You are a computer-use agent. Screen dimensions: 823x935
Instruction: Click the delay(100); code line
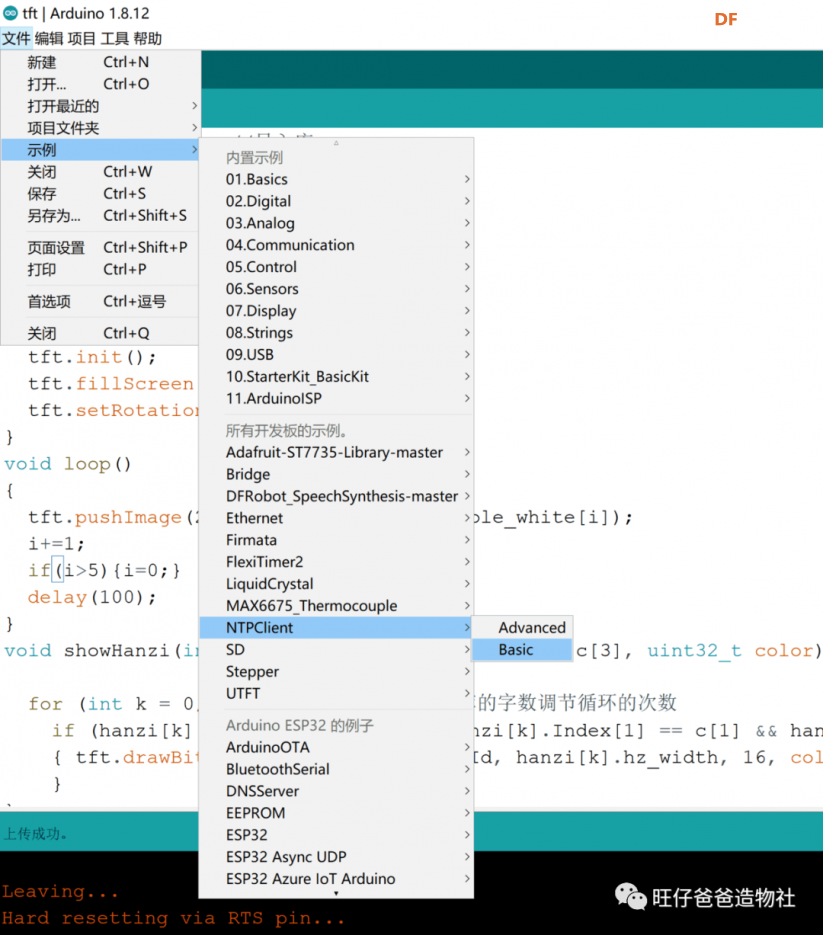click(92, 597)
